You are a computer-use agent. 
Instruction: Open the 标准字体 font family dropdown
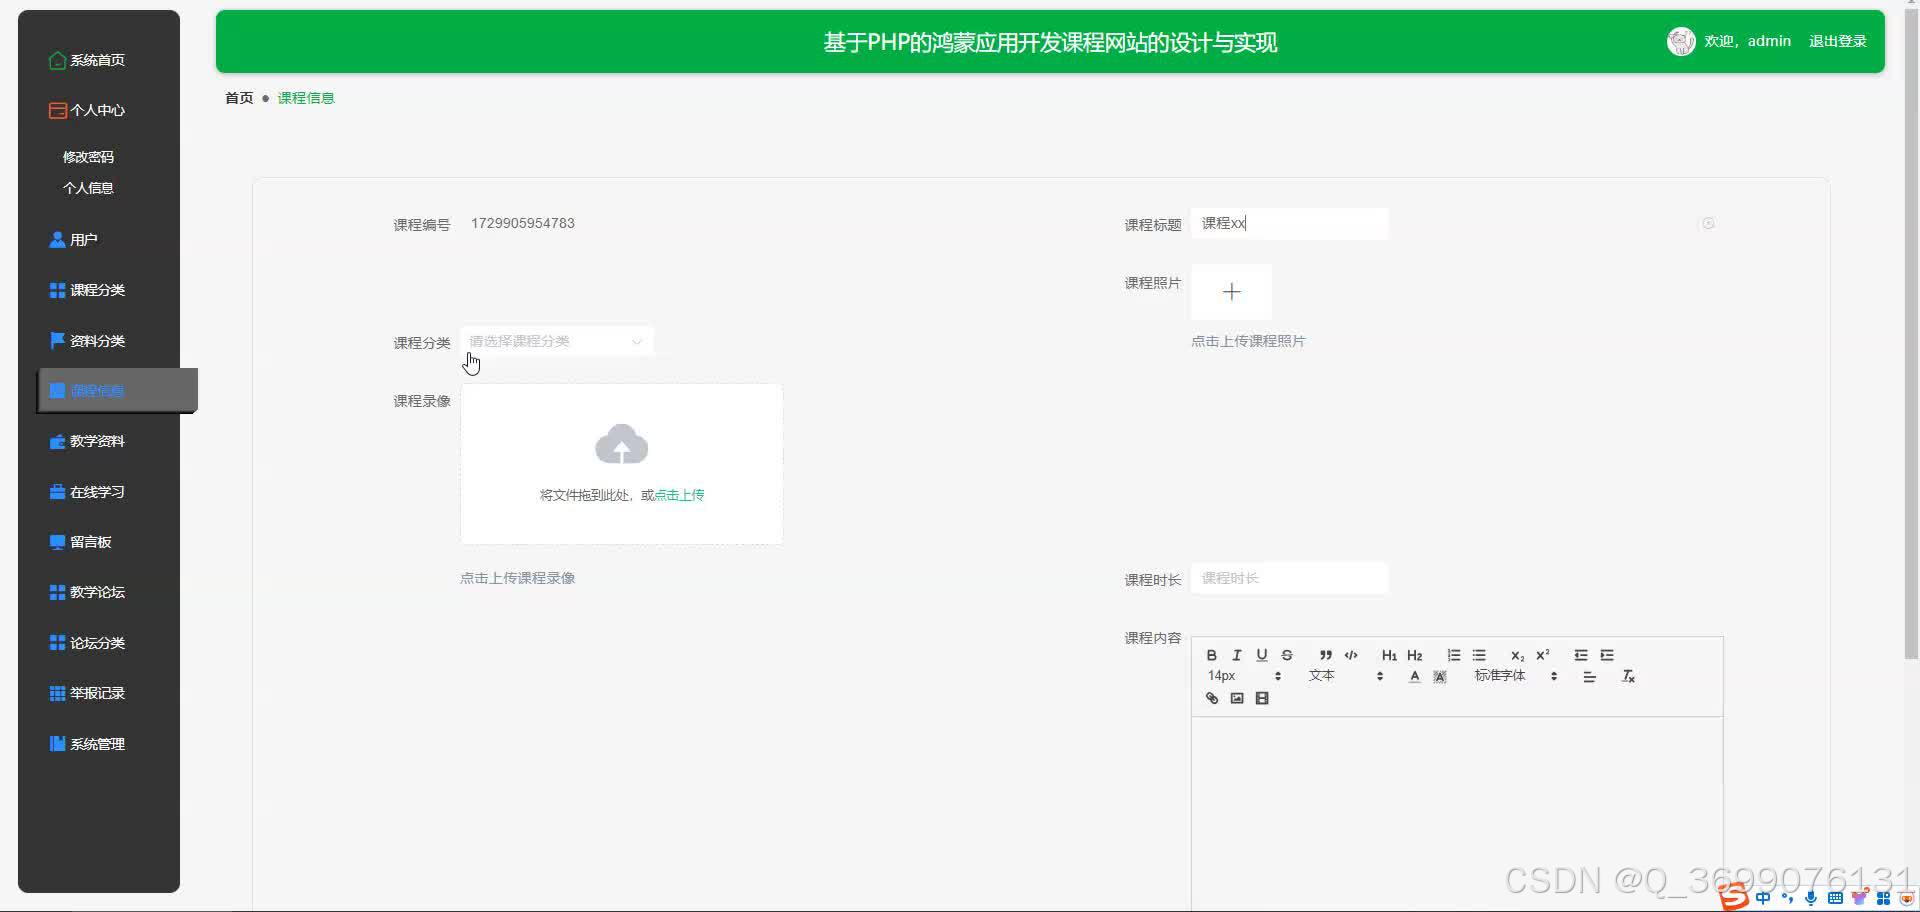(1516, 676)
